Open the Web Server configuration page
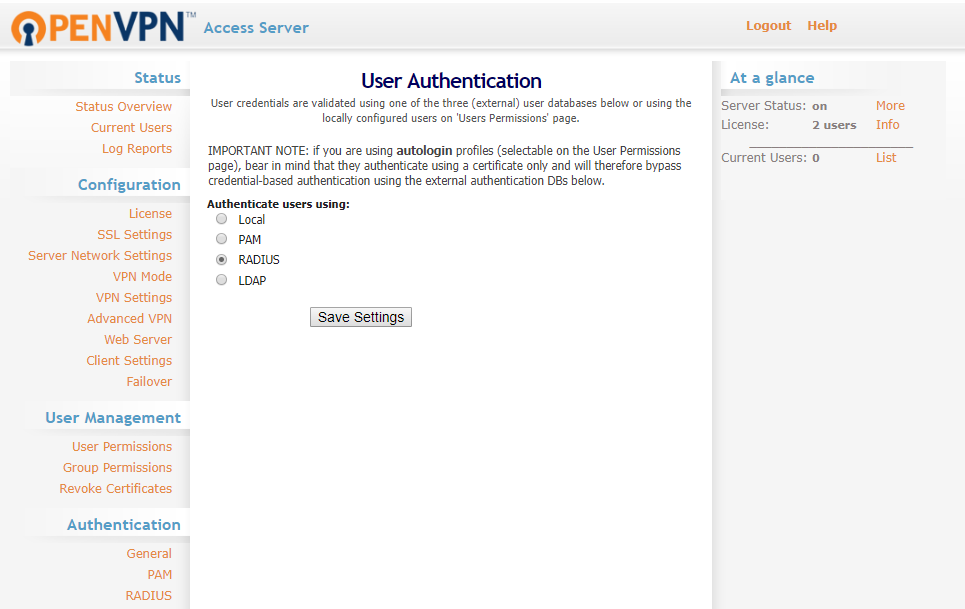The image size is (965, 609). (138, 339)
